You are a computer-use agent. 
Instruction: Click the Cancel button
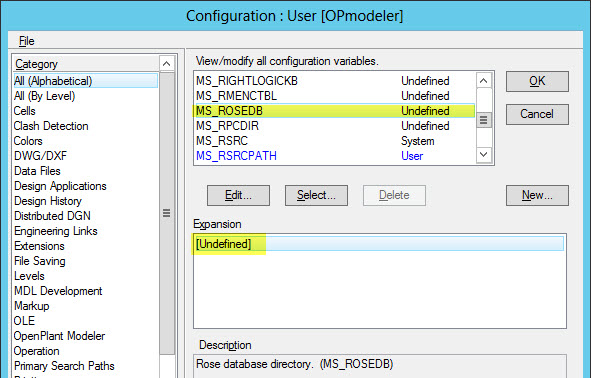[537, 114]
